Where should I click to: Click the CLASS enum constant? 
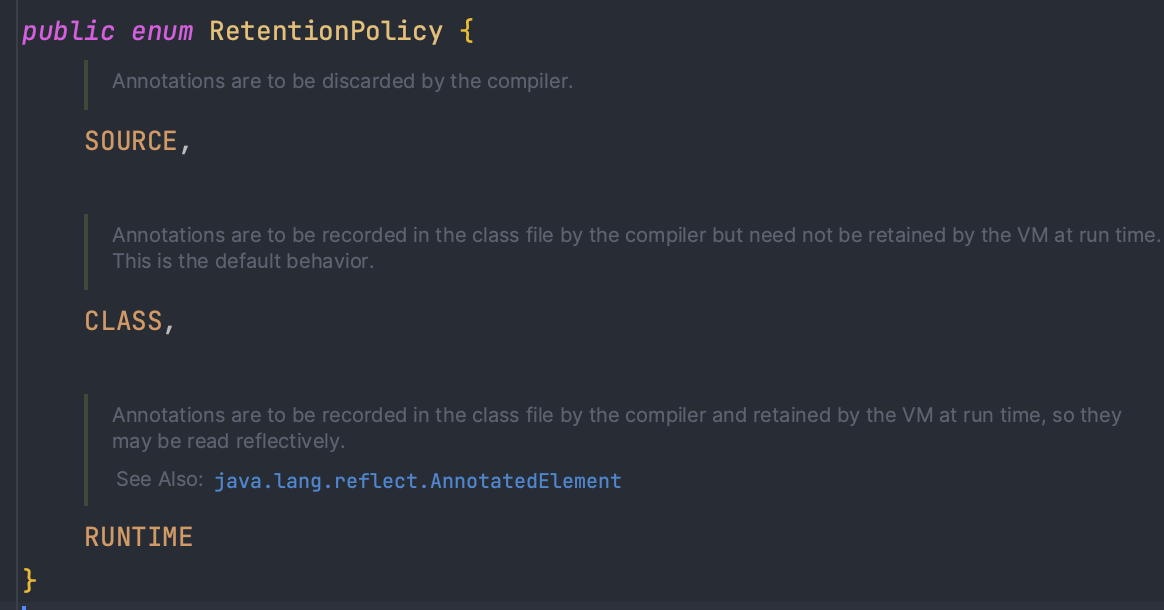[123, 321]
